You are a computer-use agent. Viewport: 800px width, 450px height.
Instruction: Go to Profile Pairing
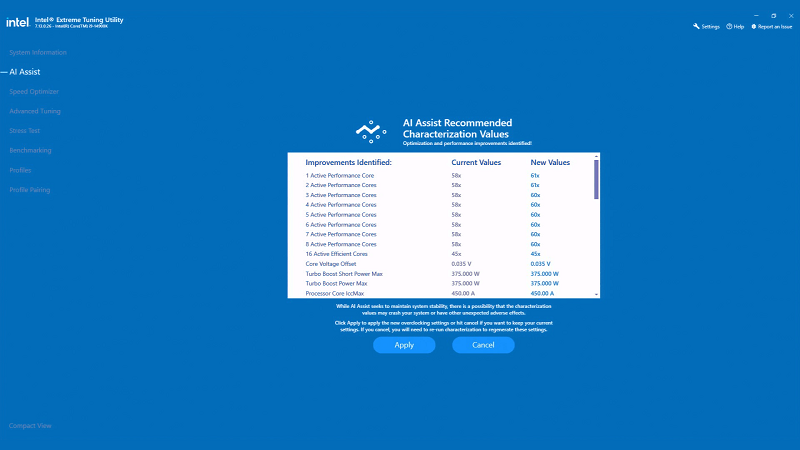tap(30, 190)
